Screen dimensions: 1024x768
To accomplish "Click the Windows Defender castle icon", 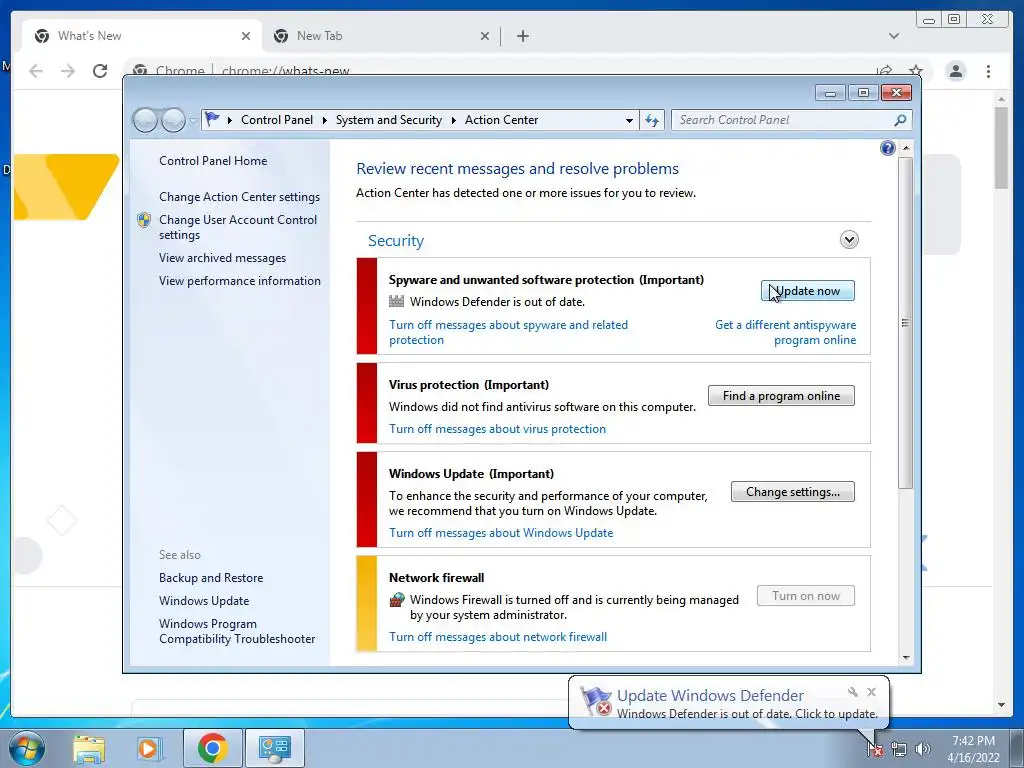I will tap(396, 302).
